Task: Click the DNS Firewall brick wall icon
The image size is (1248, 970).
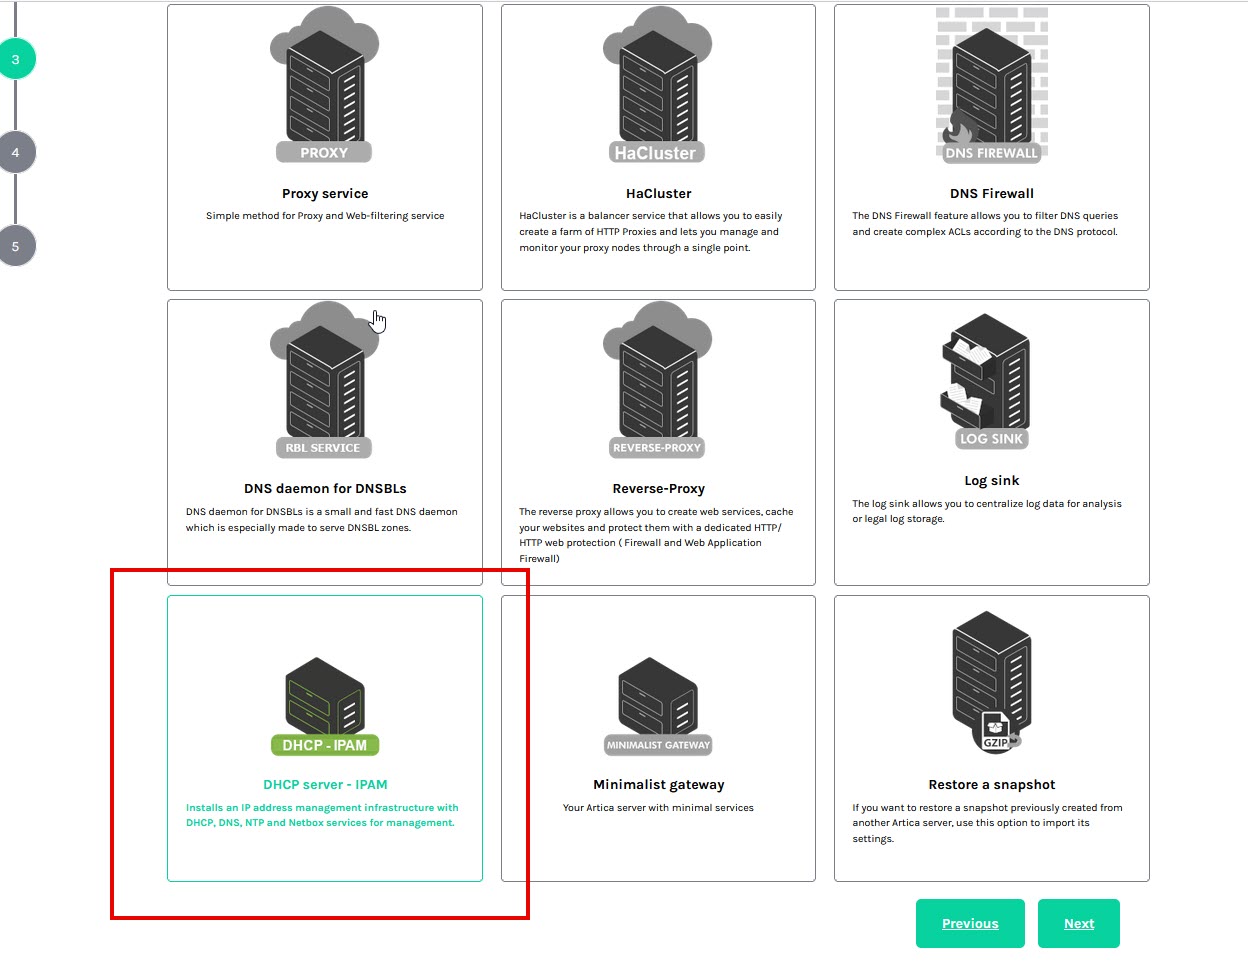Action: (991, 87)
